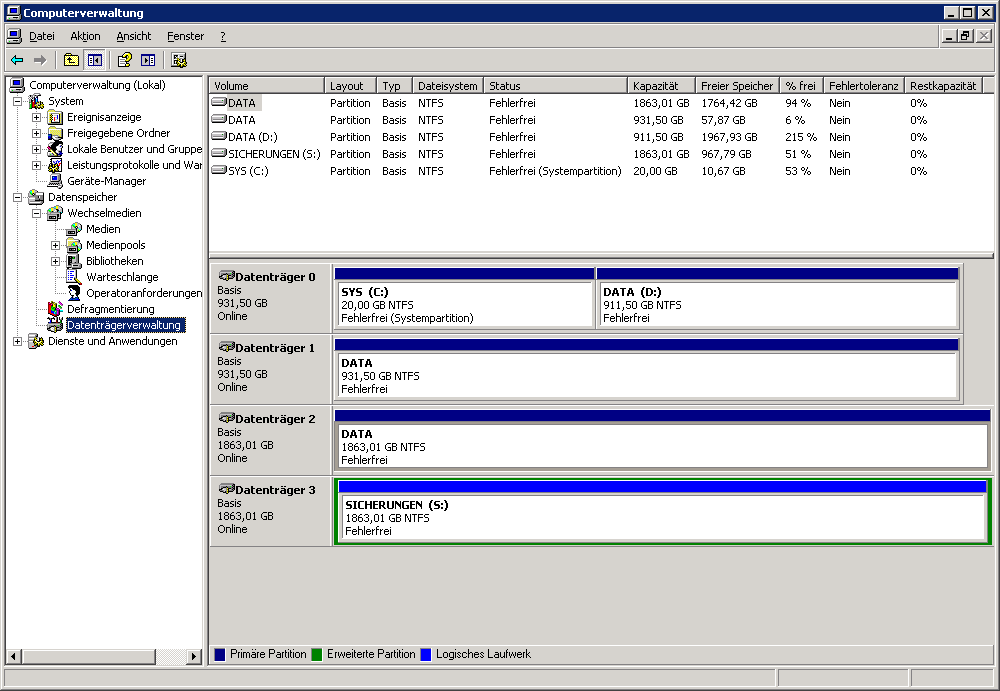Sort by the Freier Speicher column header
This screenshot has height=691, width=1000.
[x=737, y=85]
